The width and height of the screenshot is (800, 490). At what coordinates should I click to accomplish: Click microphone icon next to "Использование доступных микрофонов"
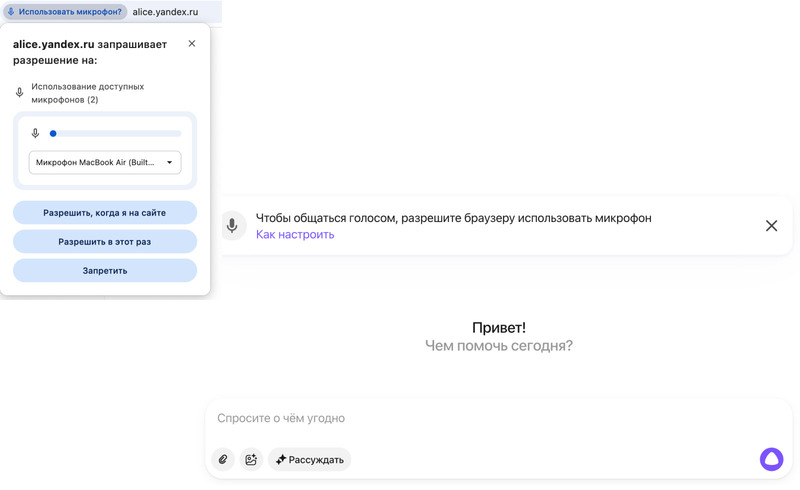point(19,93)
